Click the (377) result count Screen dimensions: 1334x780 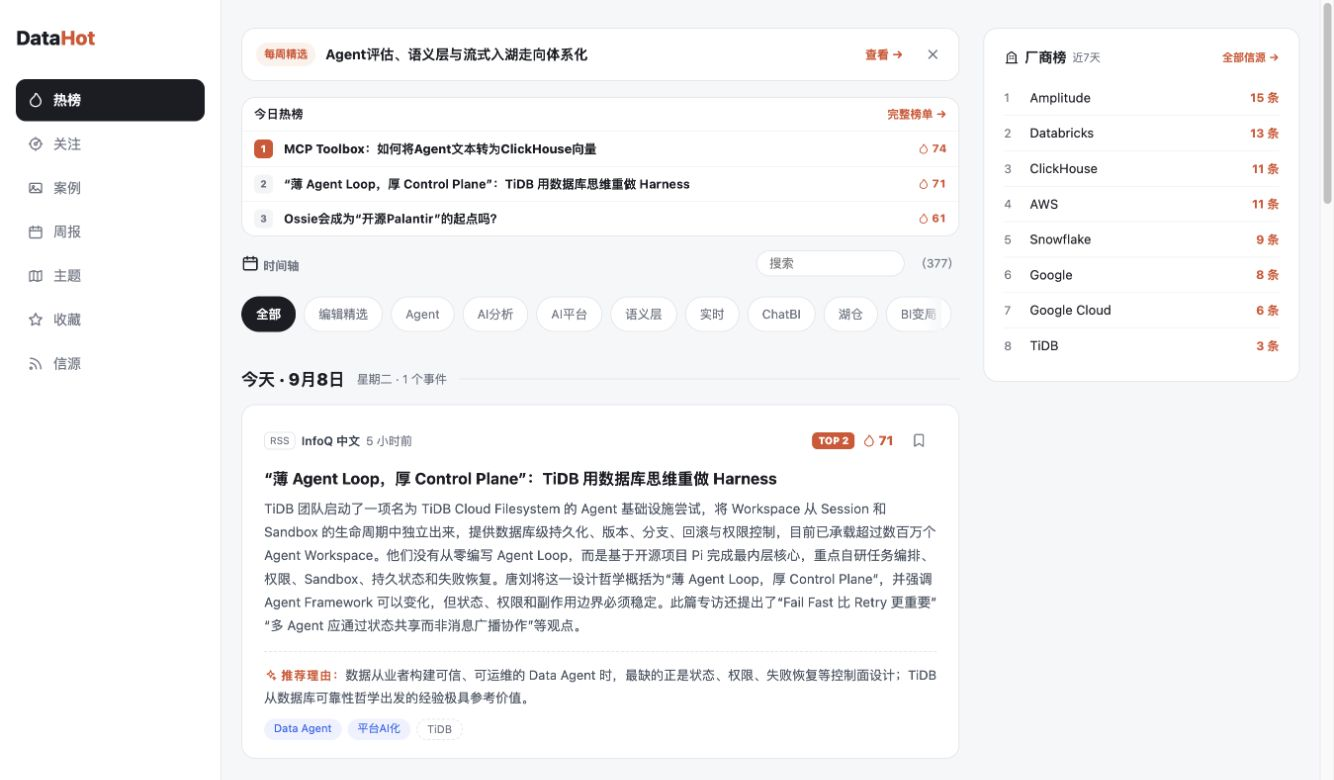click(937, 263)
